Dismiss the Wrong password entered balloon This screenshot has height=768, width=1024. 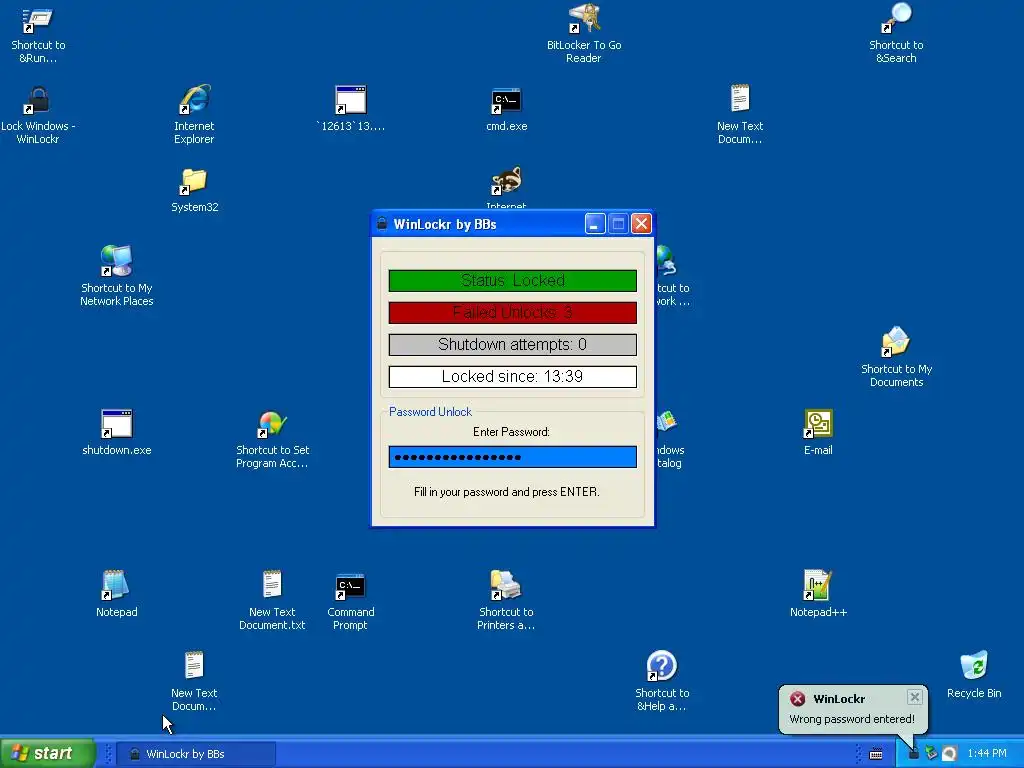tap(914, 697)
